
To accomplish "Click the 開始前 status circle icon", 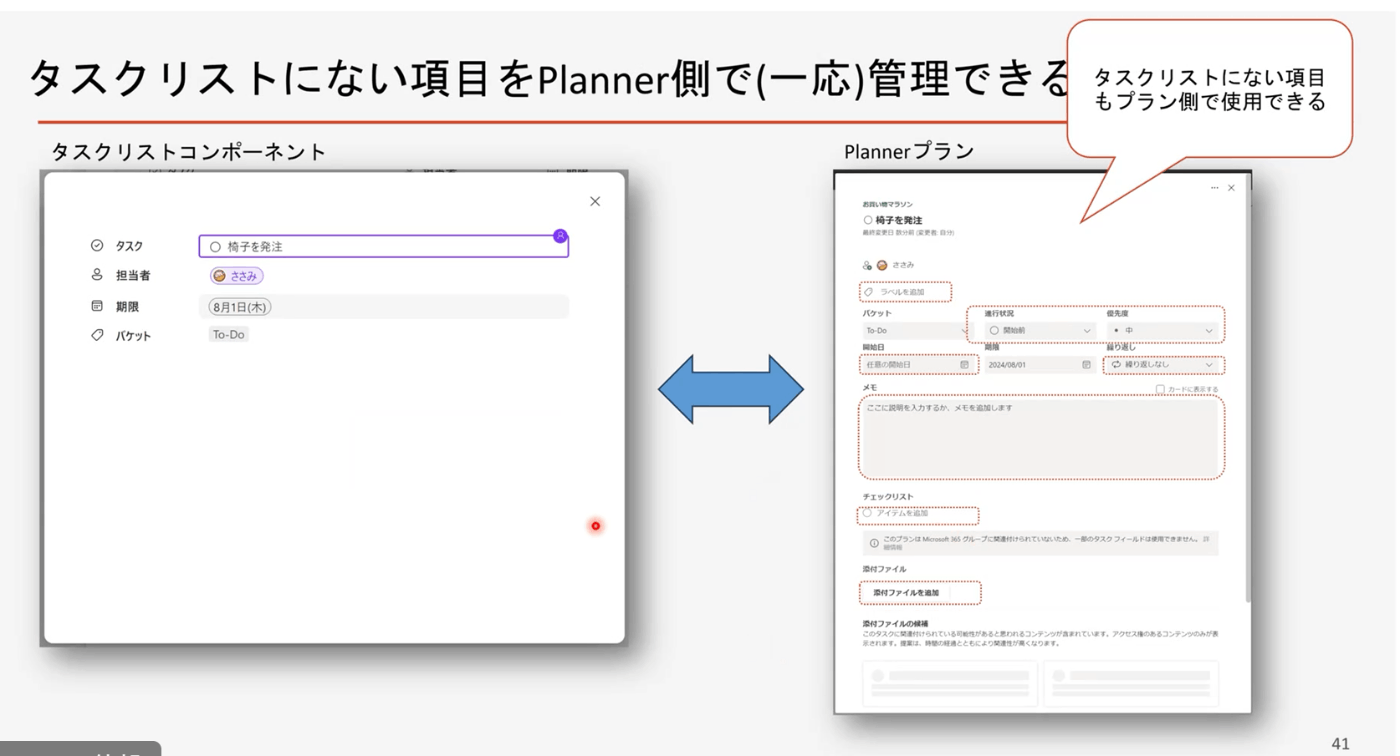I will click(994, 330).
